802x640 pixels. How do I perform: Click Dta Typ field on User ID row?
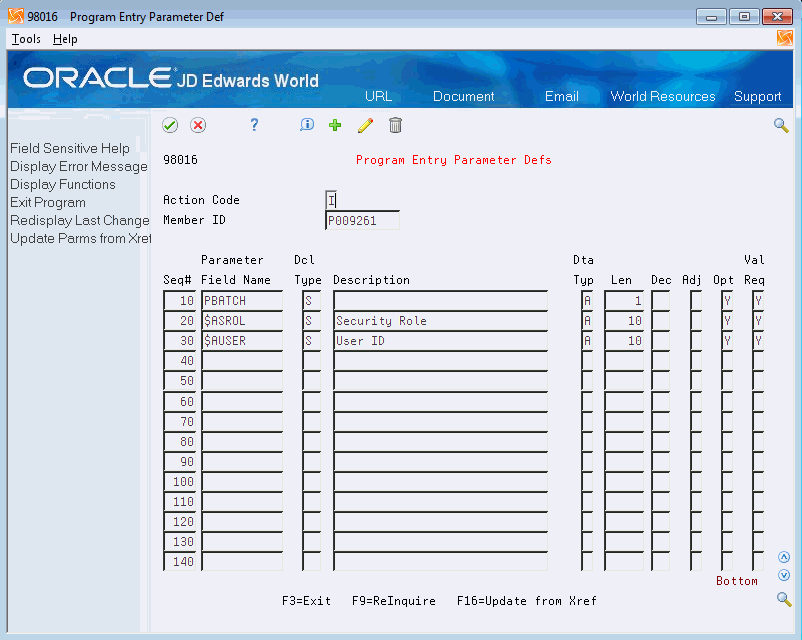click(x=587, y=341)
